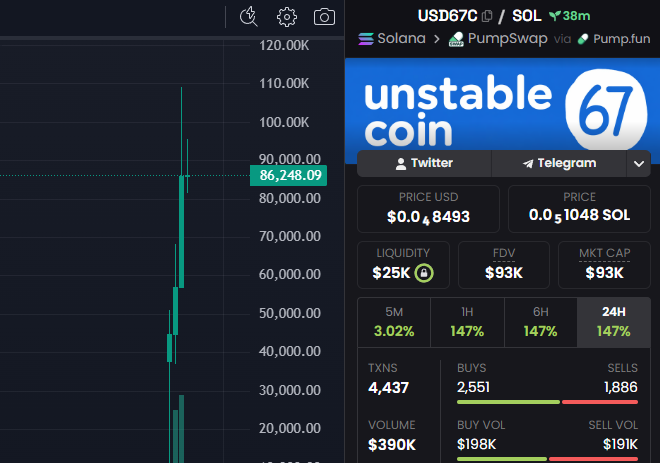Click the 38m pair age text

pos(577,16)
